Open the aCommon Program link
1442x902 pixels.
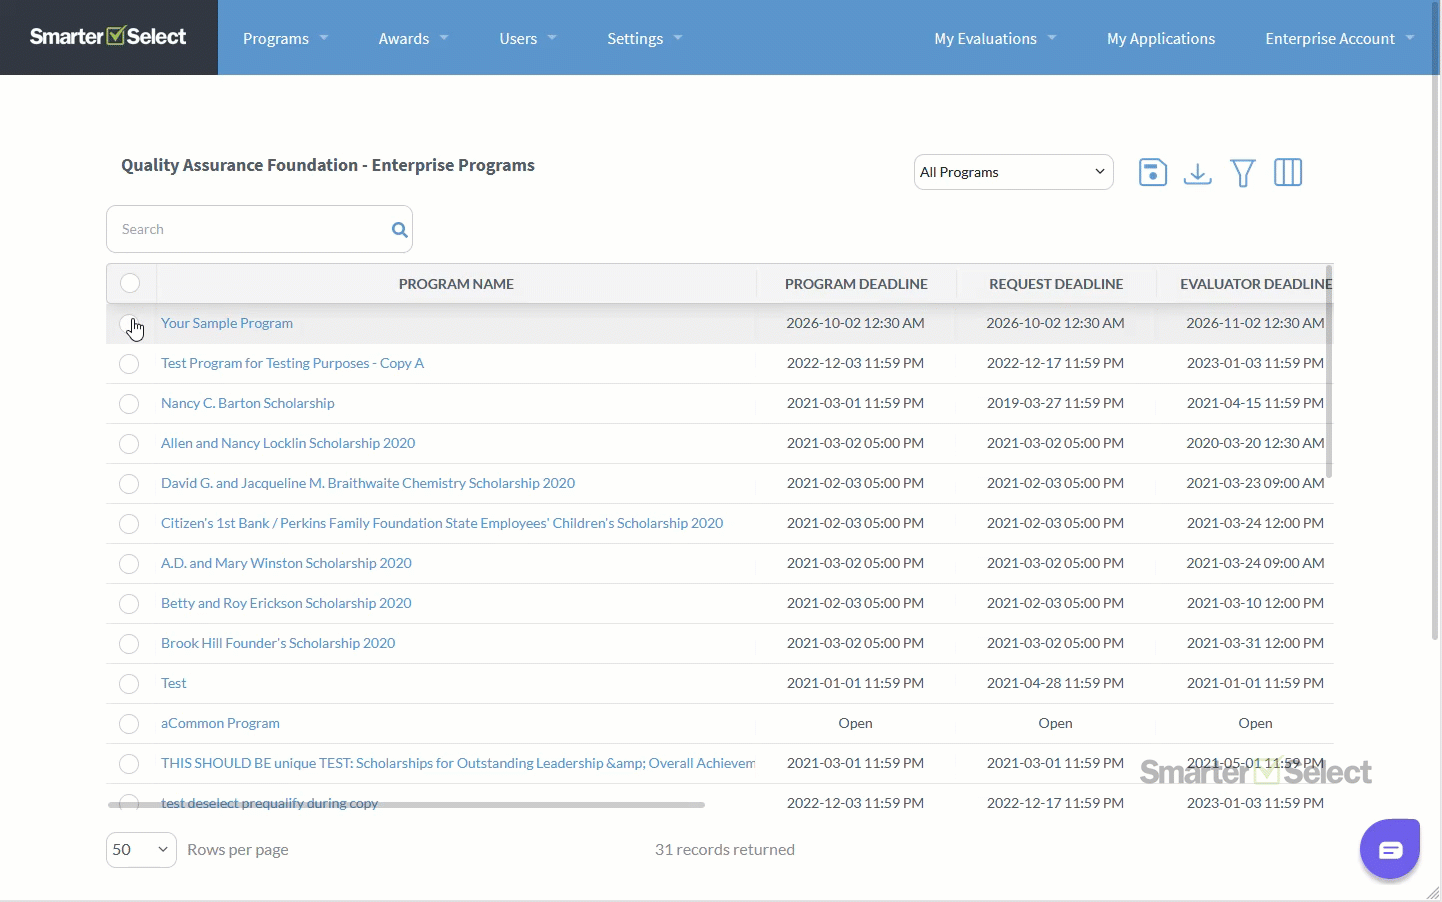(220, 723)
